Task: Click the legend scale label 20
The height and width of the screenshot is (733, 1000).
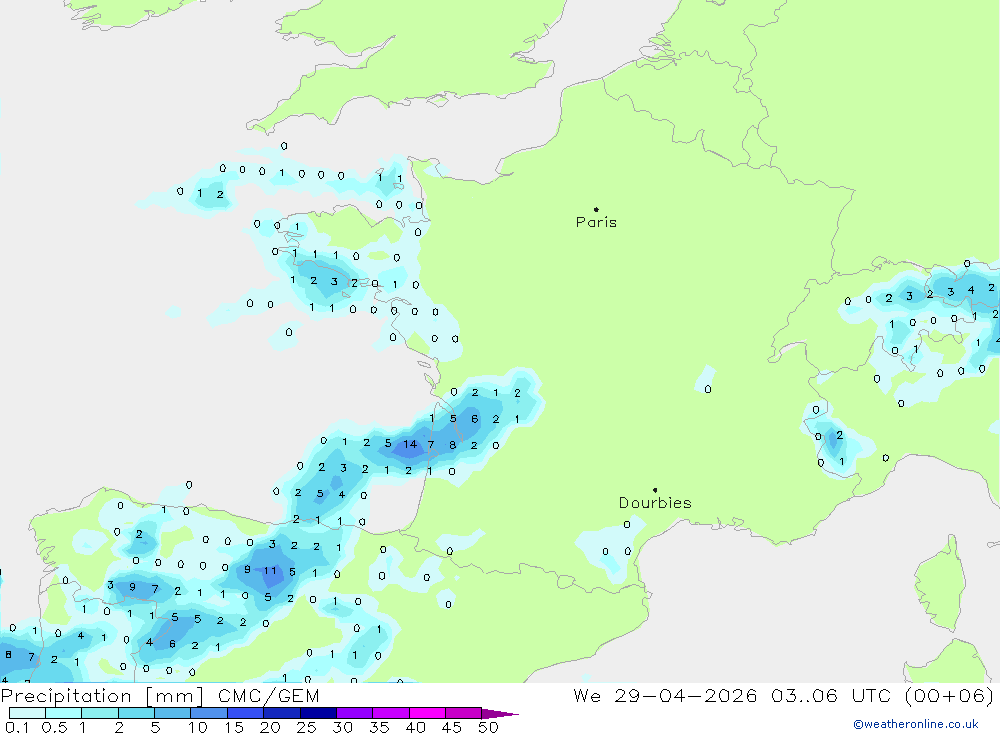Action: coord(270,727)
